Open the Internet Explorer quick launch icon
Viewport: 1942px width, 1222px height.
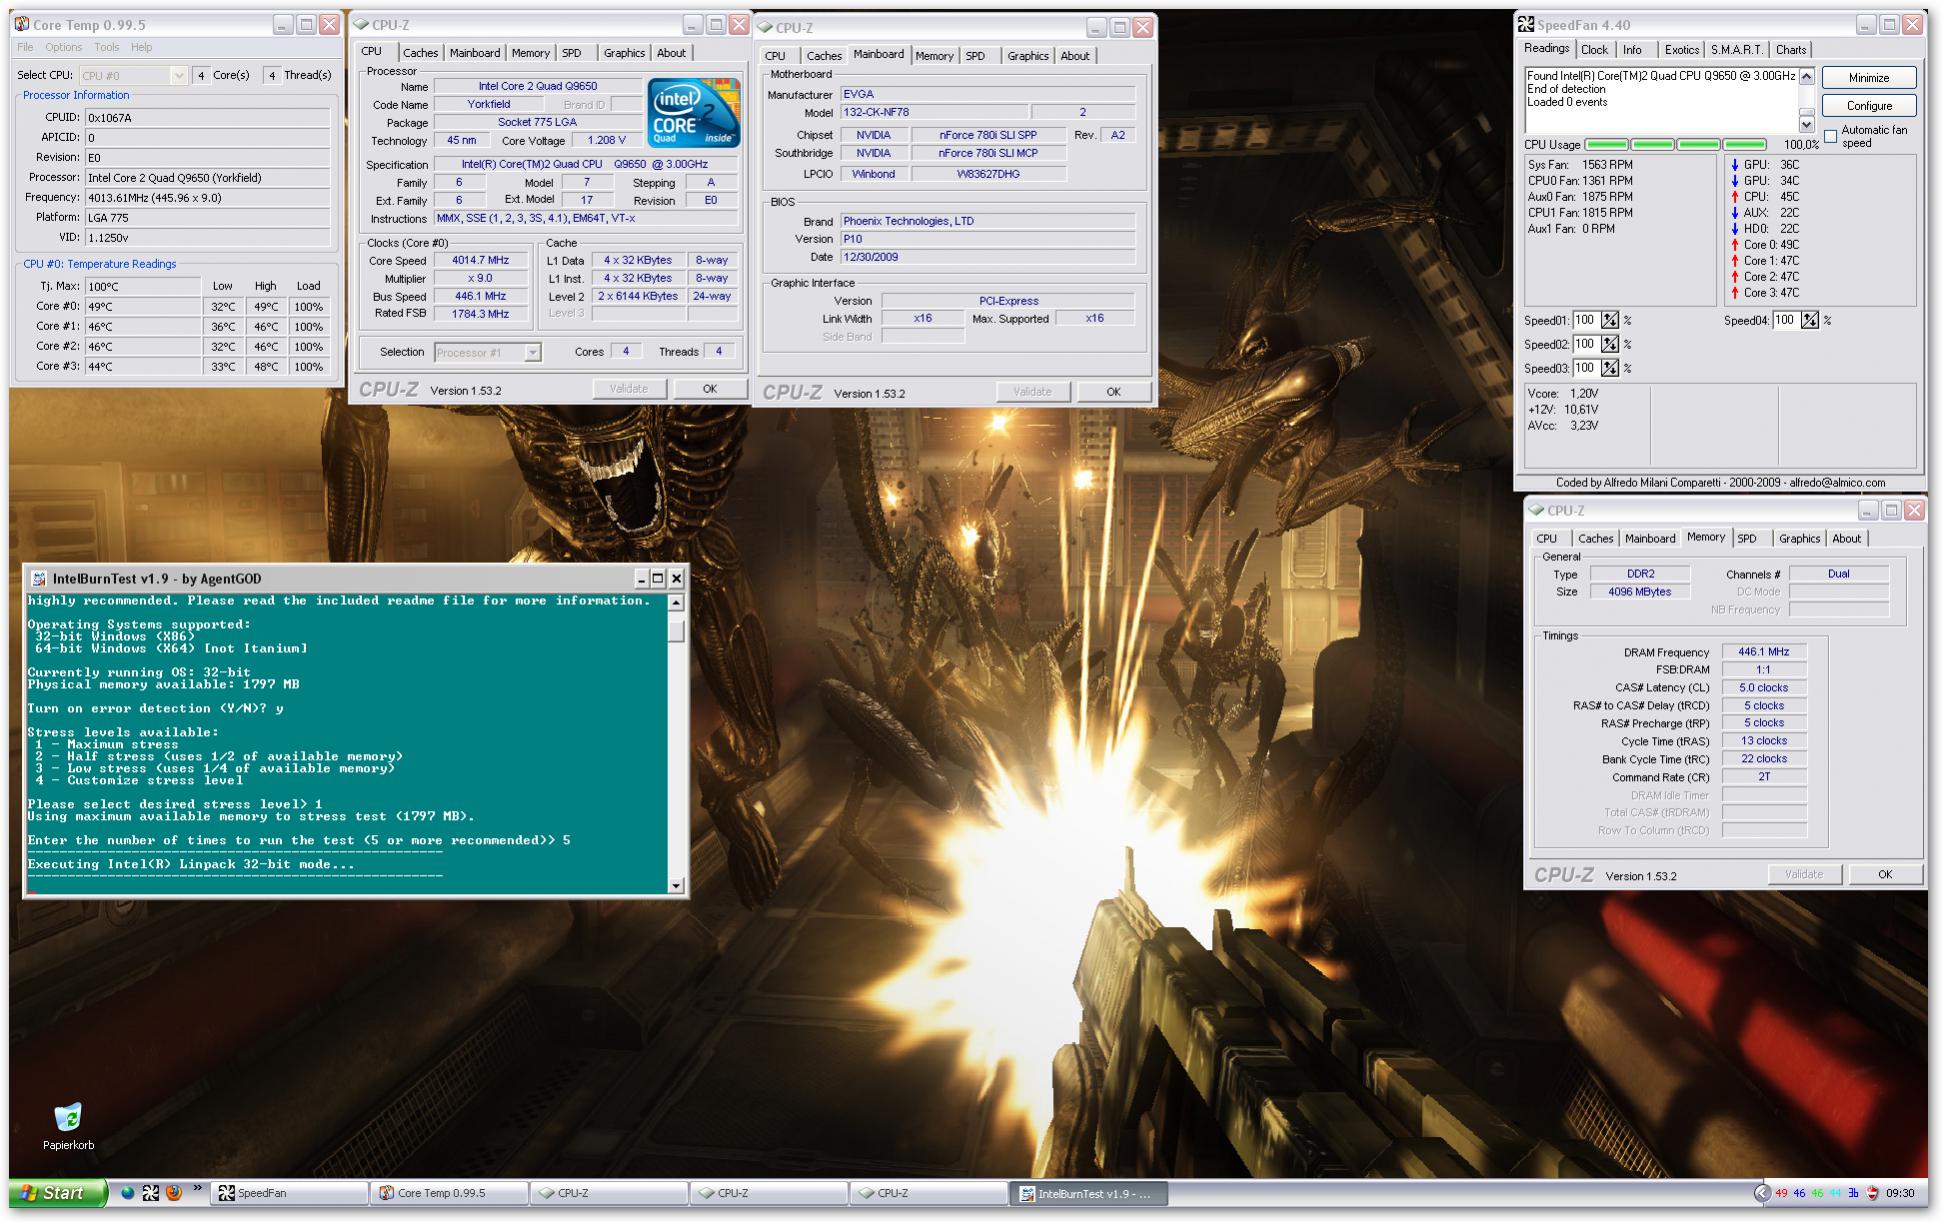pyautogui.click(x=127, y=1192)
